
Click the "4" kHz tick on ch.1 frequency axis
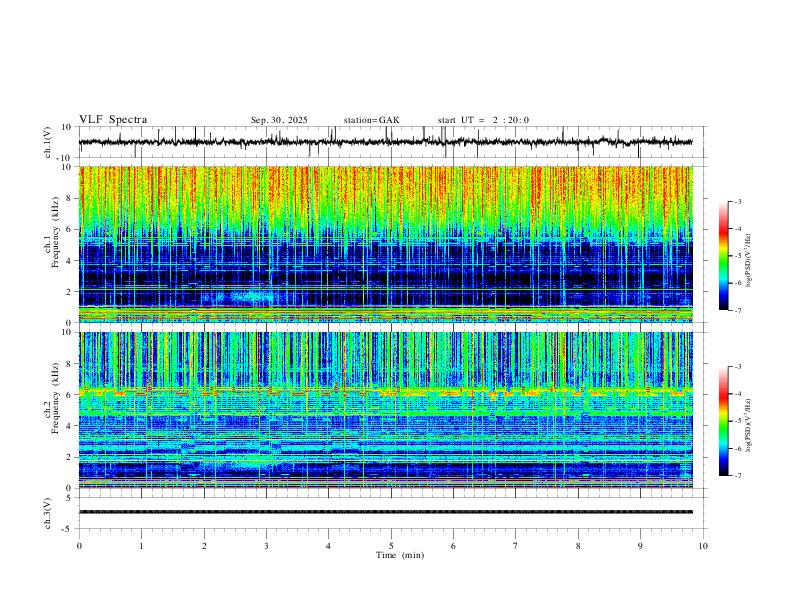[x=70, y=261]
